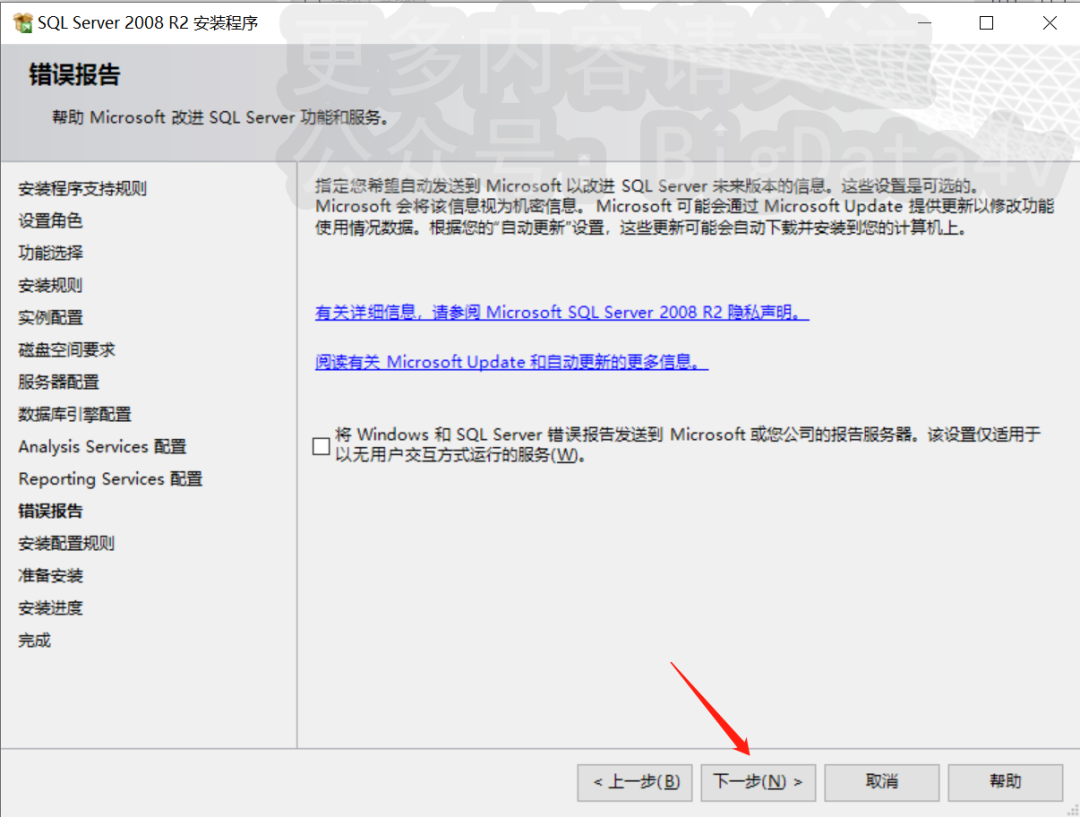Select 安装配置规则 step in sidebar
The width and height of the screenshot is (1080, 817).
coord(66,544)
